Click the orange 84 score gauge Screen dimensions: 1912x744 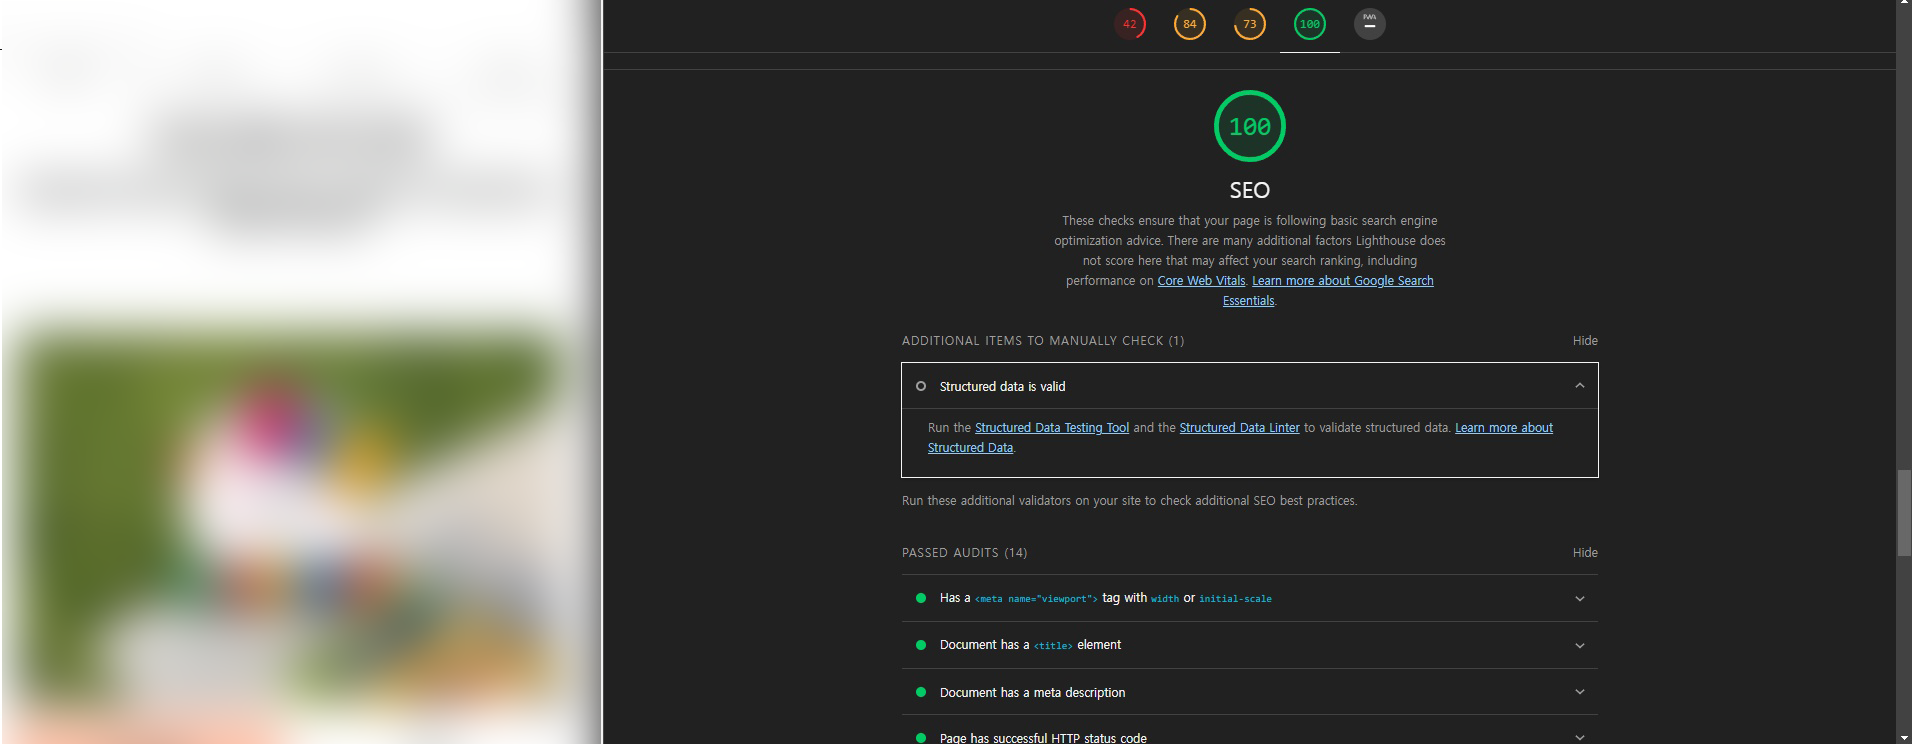click(1189, 24)
